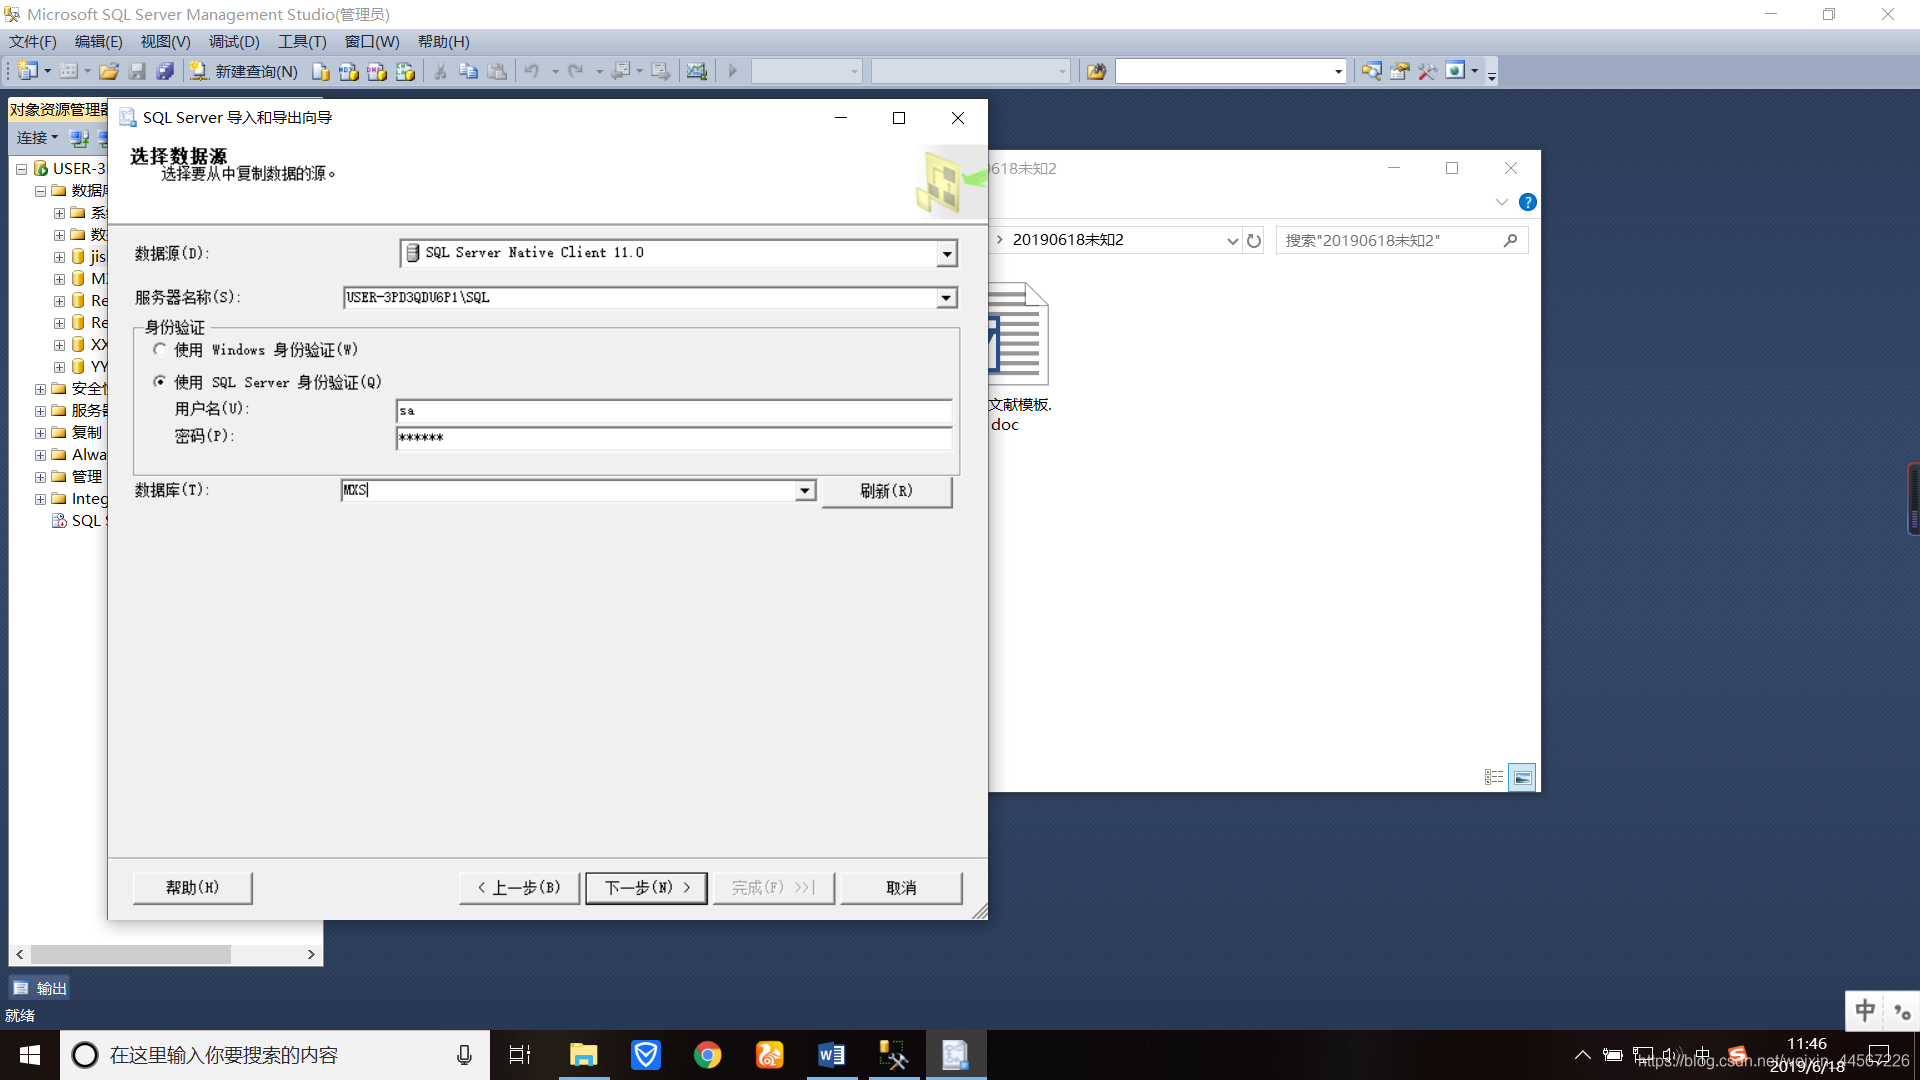Click the Execute play arrow icon
This screenshot has width=1920, height=1080.
[x=732, y=71]
